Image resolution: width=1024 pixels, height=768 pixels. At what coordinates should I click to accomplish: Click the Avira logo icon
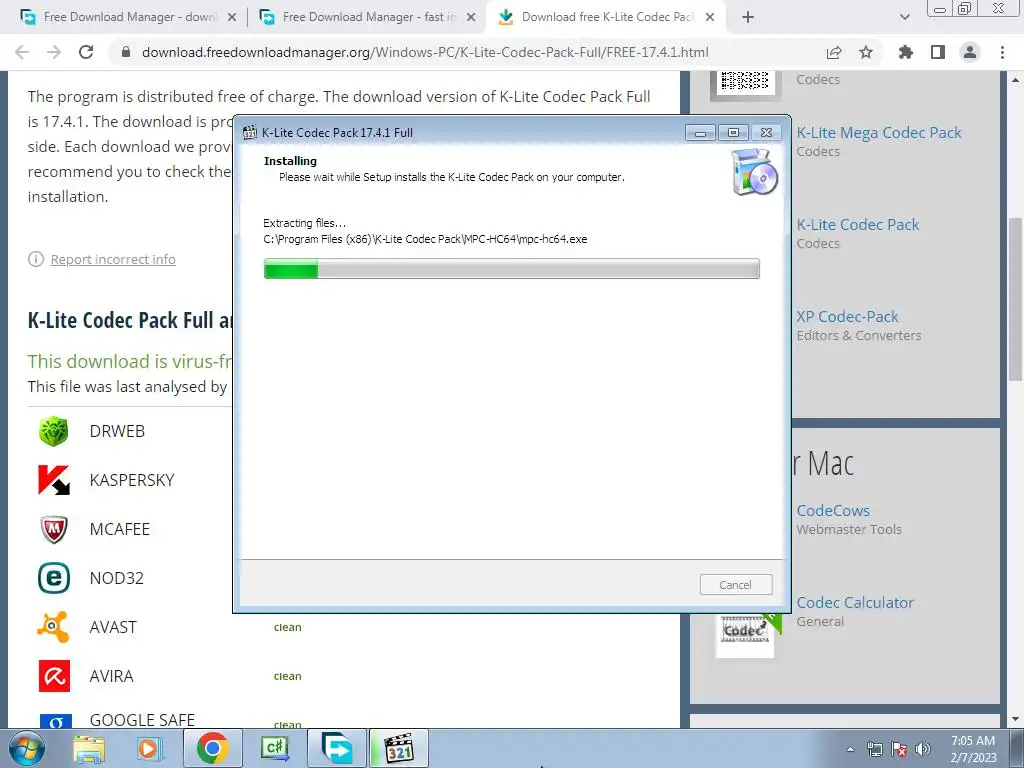click(x=54, y=676)
